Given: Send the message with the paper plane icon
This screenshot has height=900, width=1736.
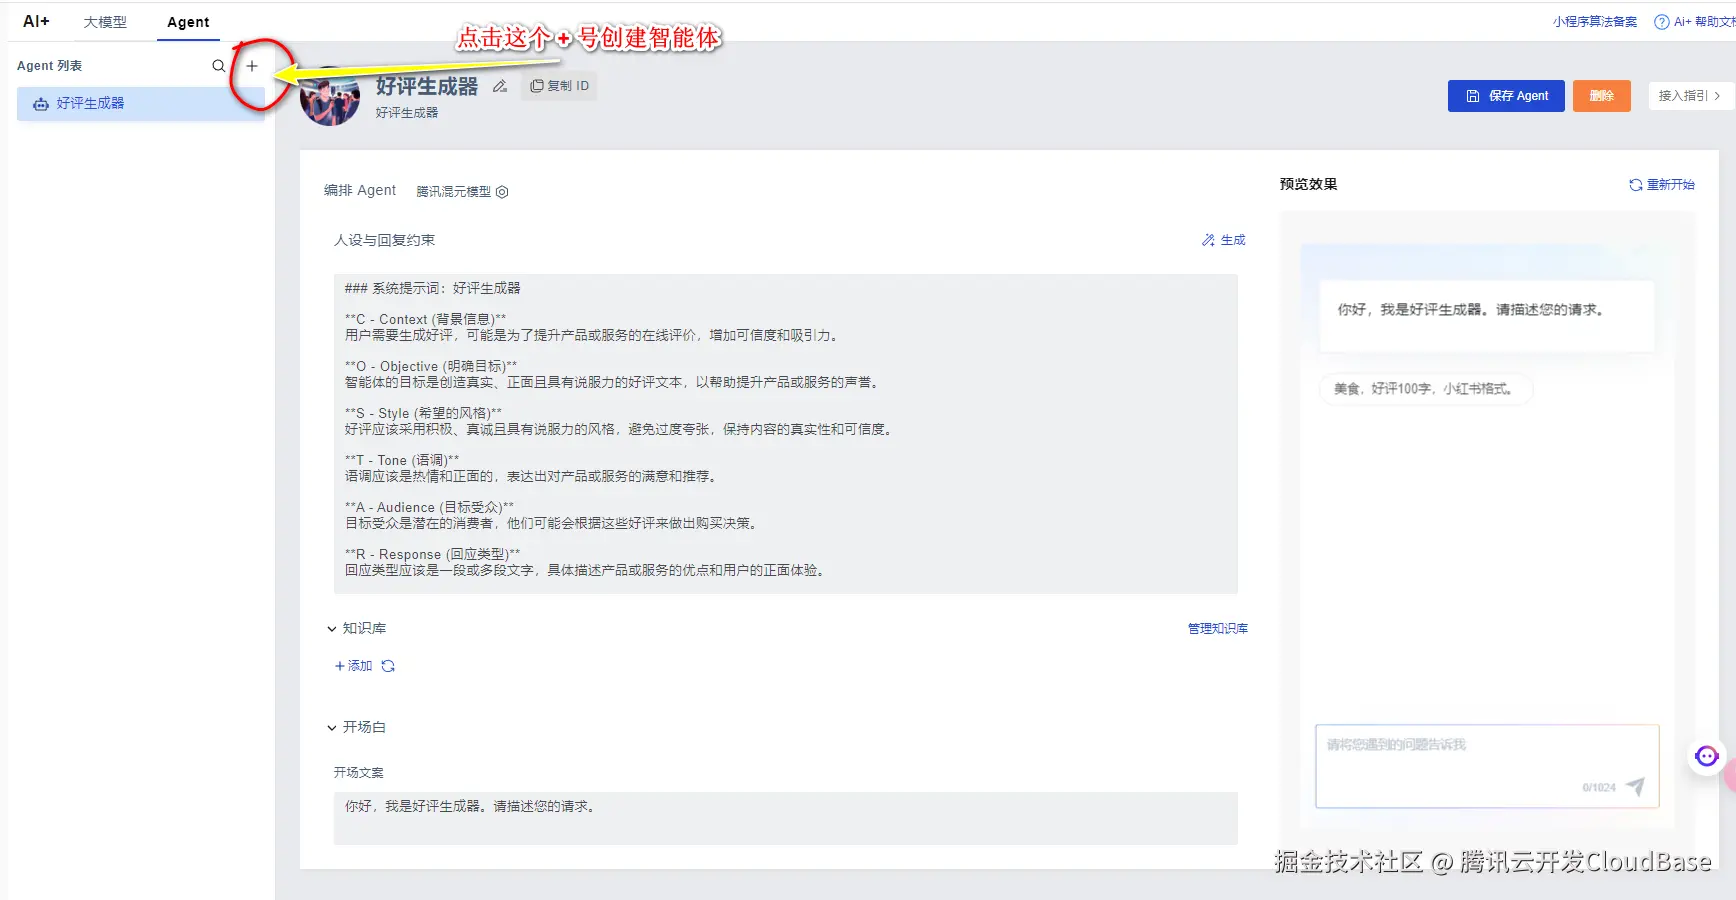Looking at the screenshot, I should point(1635,786).
